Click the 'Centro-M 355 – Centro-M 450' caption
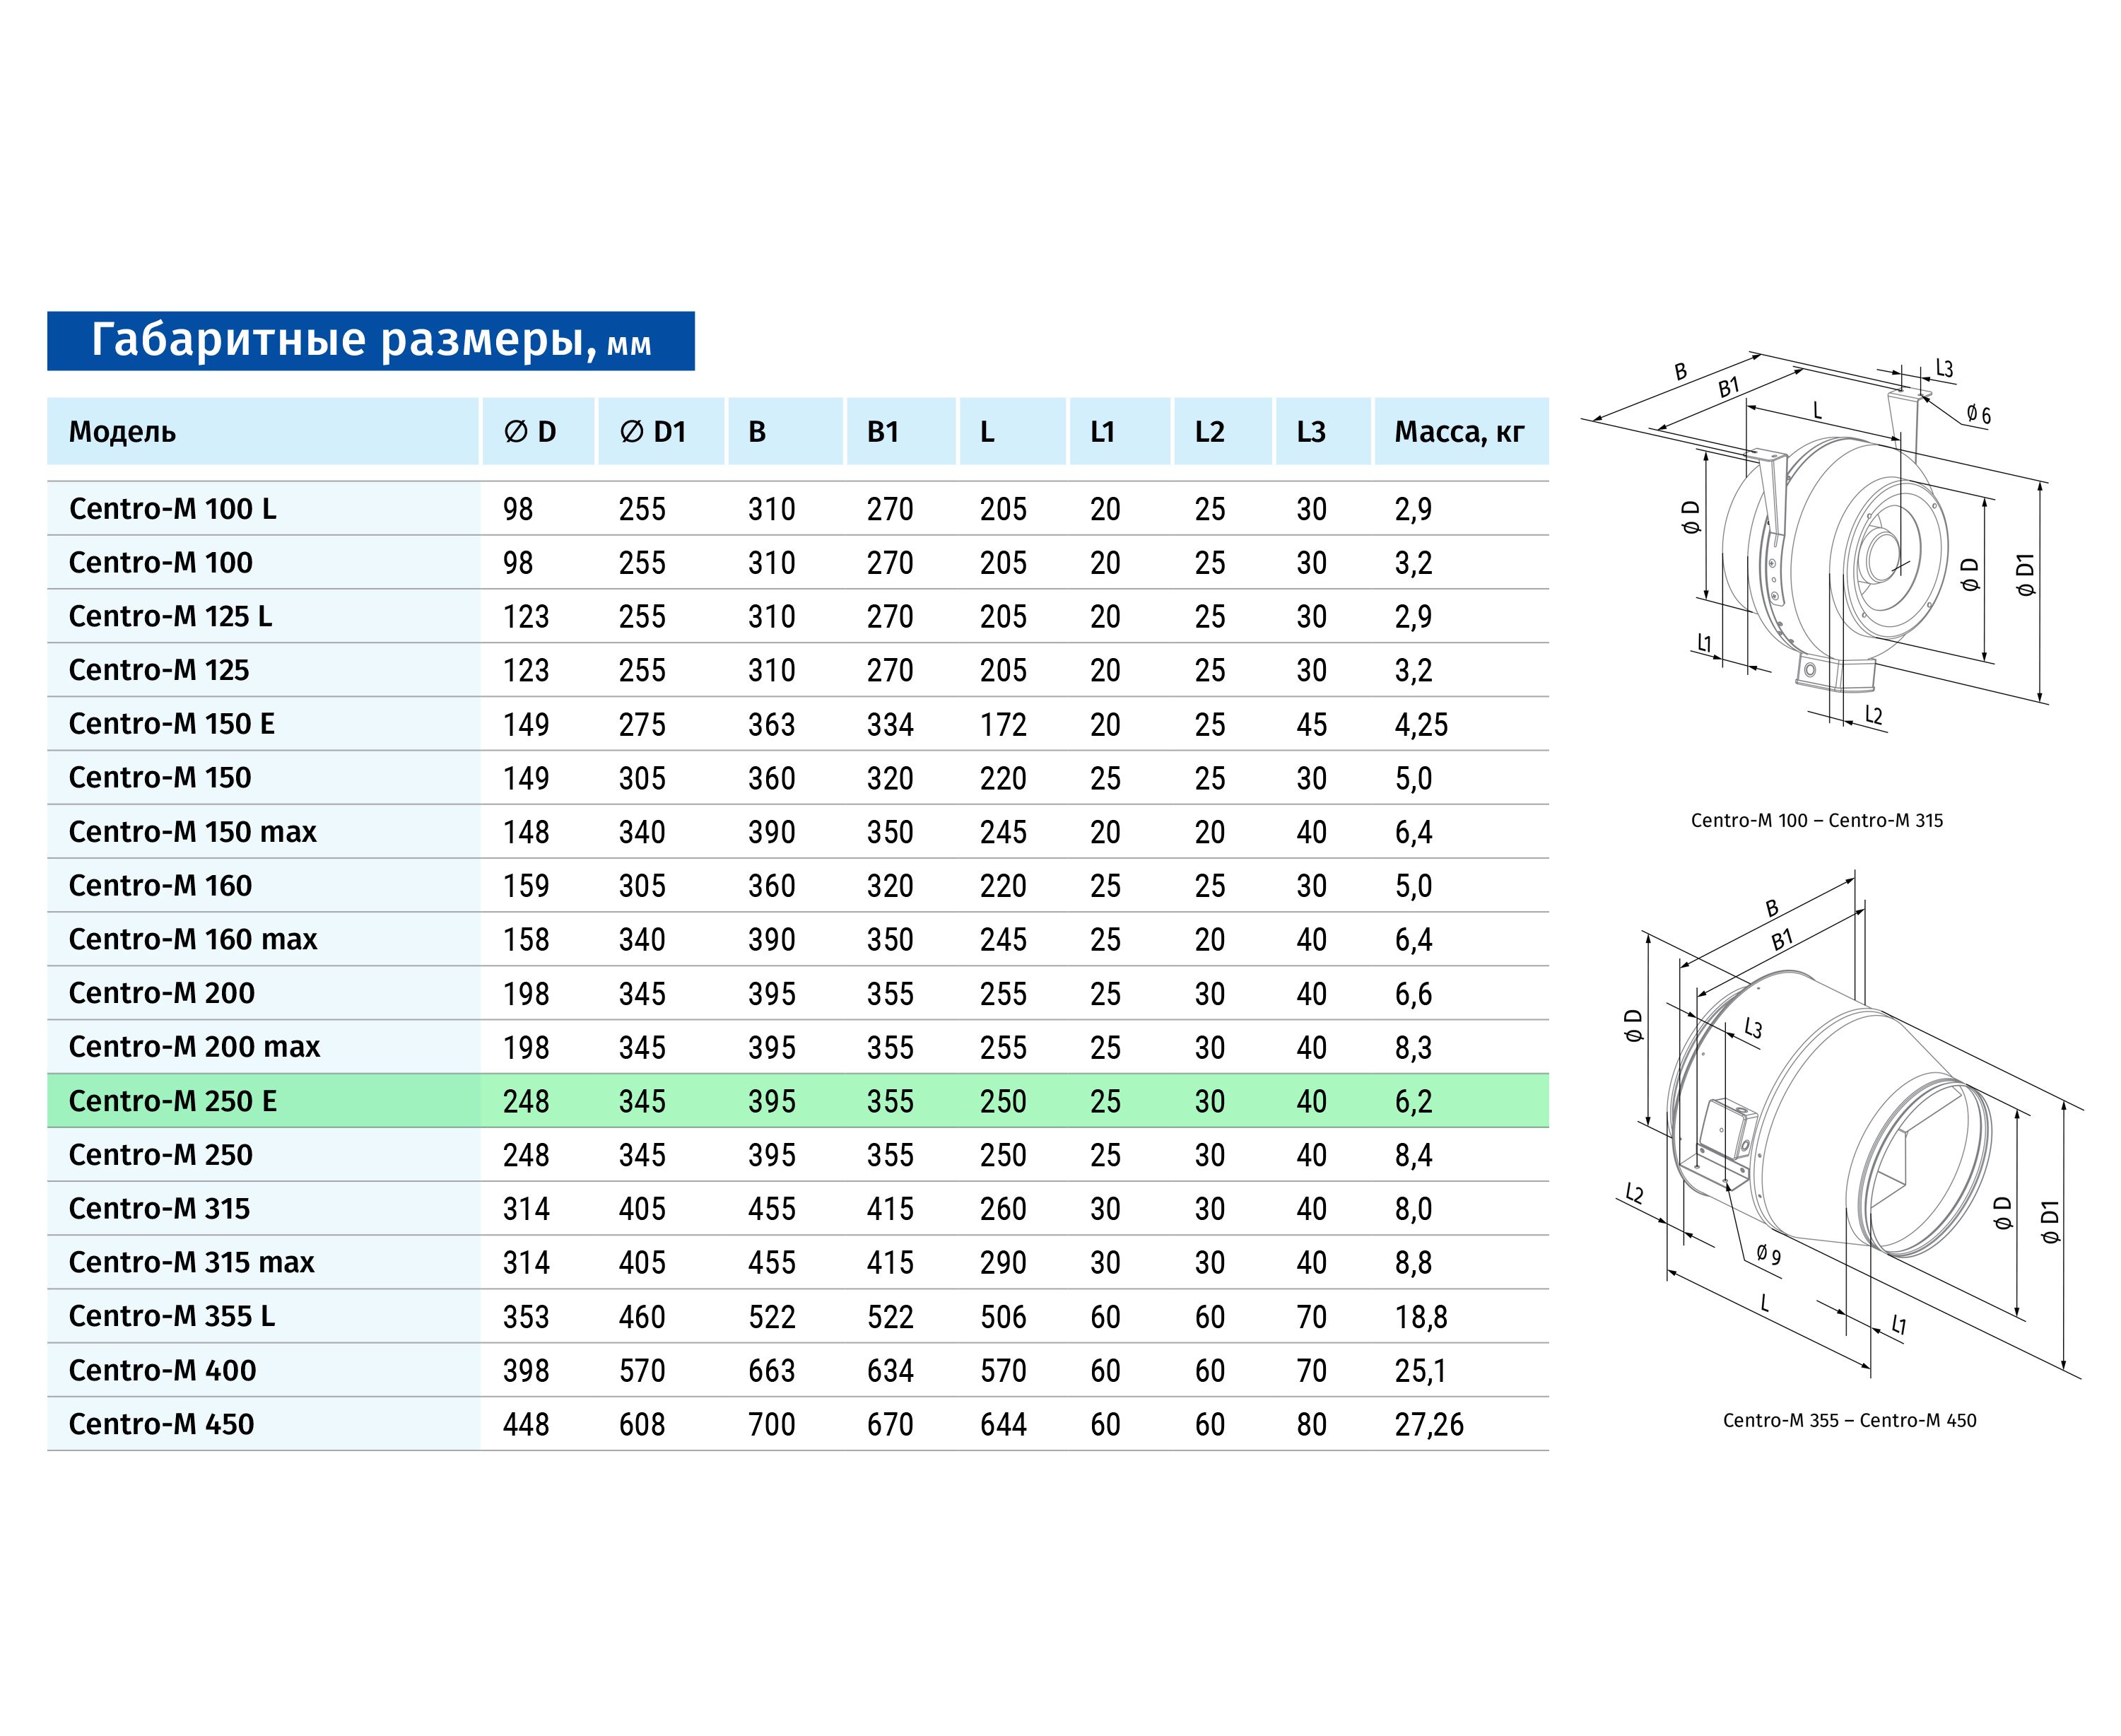 pyautogui.click(x=1849, y=1420)
